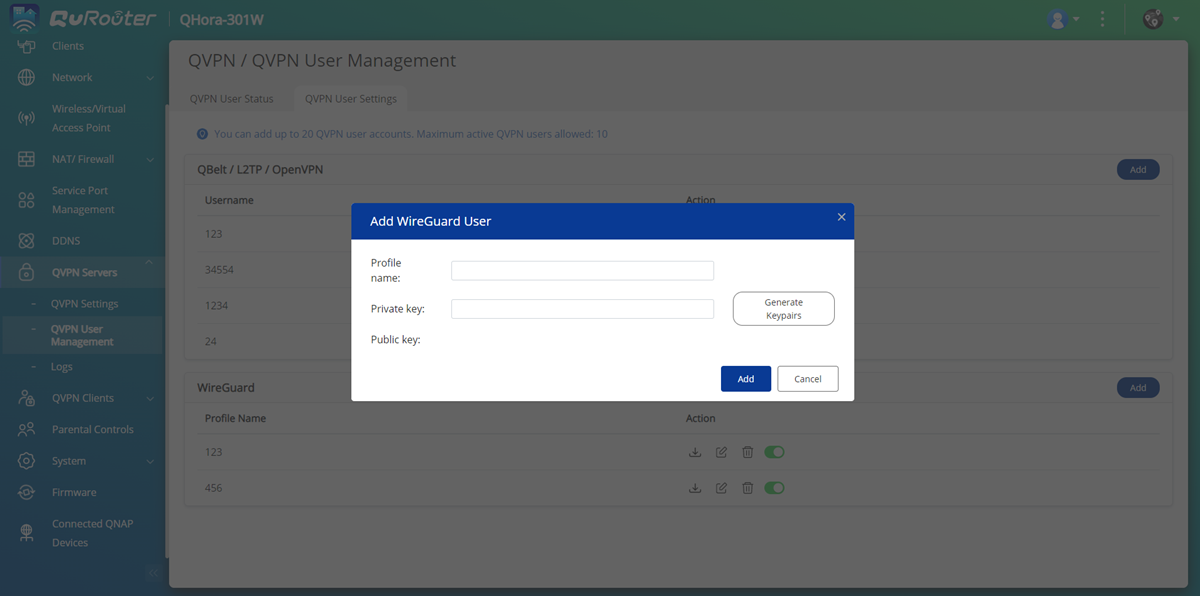Click the Profile Name column header
Screen dimensions: 1200x596
(235, 419)
